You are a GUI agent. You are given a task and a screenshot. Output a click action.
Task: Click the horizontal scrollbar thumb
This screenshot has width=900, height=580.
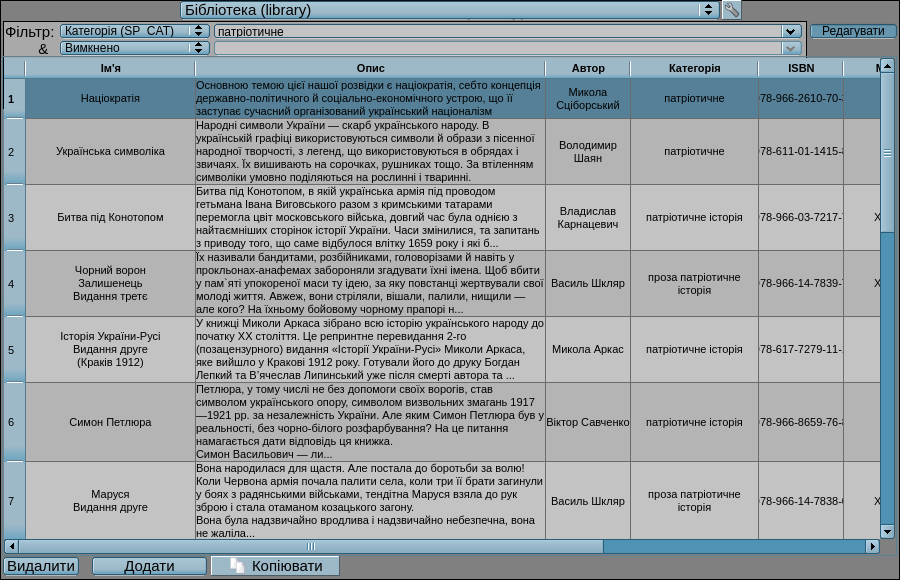coord(311,546)
